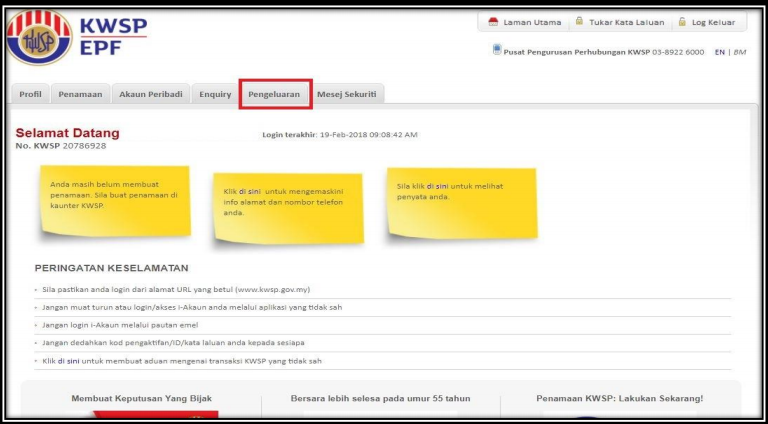768x424 pixels.
Task: Open the Mesej Sekuriti tab
Action: click(x=347, y=94)
